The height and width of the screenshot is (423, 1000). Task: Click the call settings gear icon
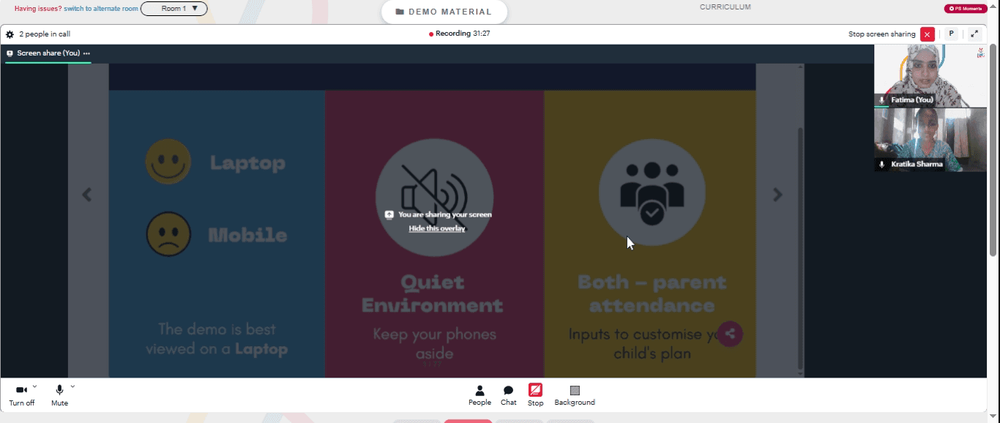point(10,34)
